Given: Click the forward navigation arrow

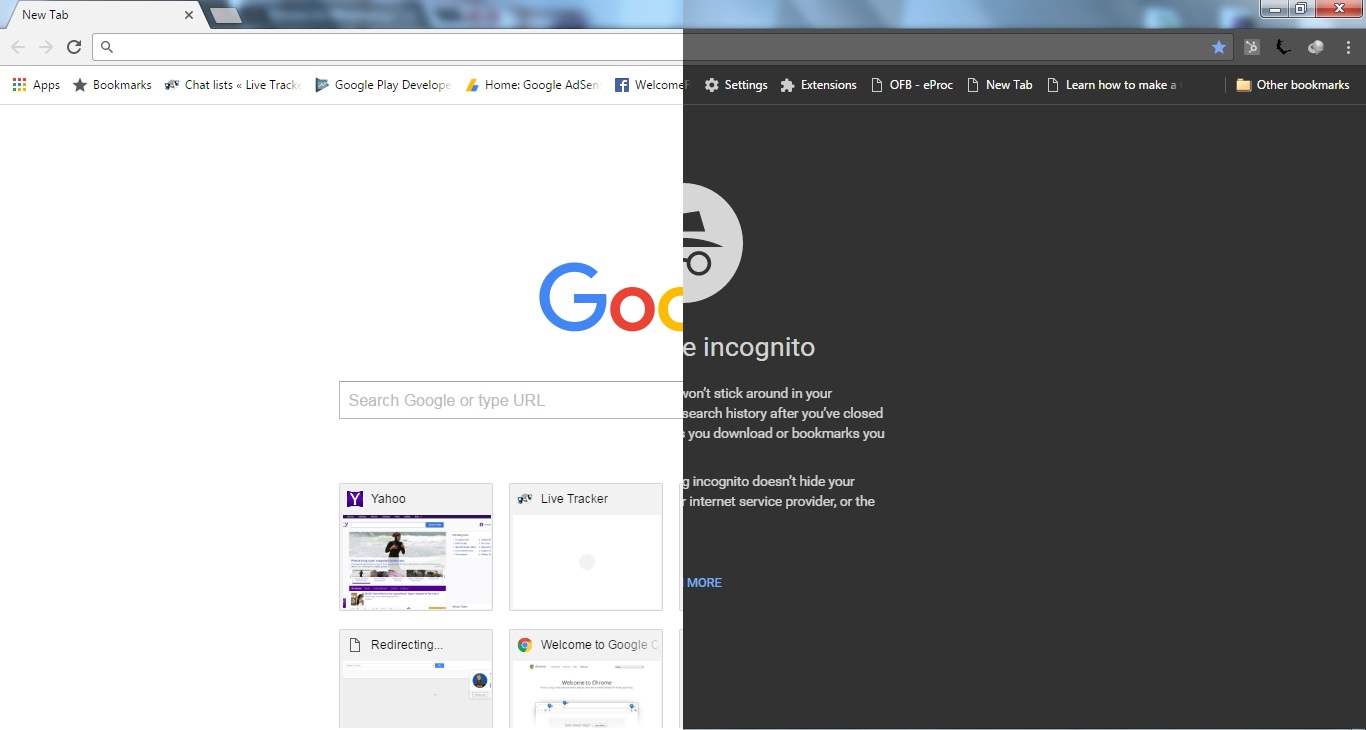Looking at the screenshot, I should (46, 47).
